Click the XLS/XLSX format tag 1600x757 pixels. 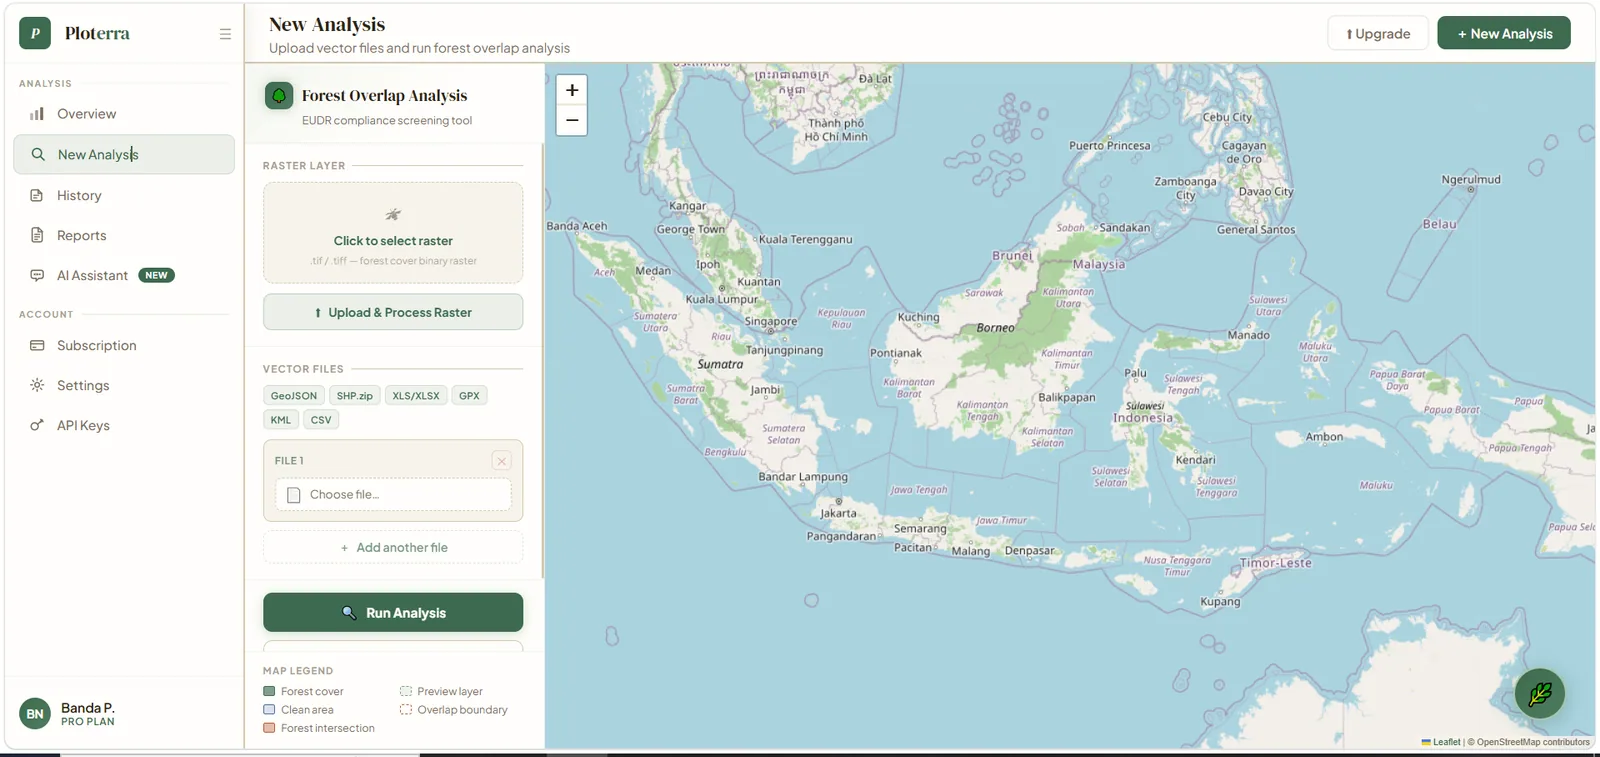[x=416, y=396]
